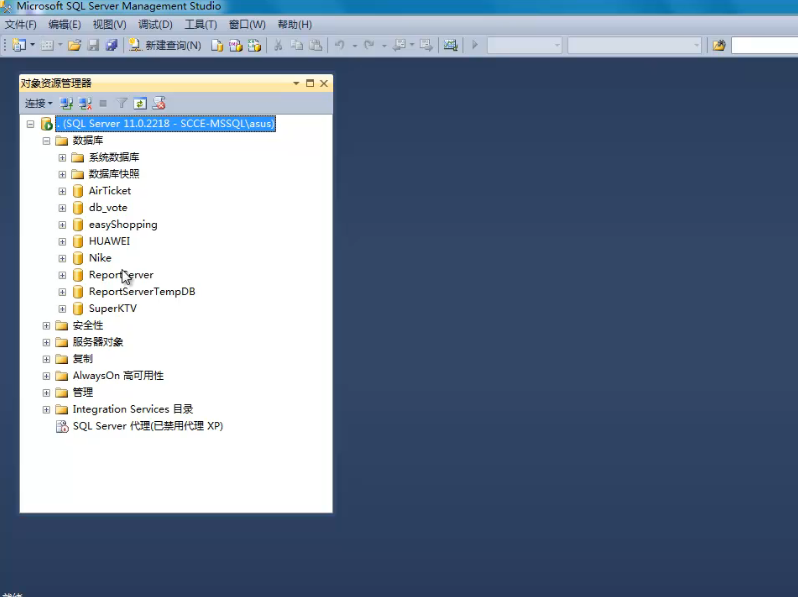The image size is (798, 597).
Task: Select SQL Server 代理 node
Action: (148, 426)
